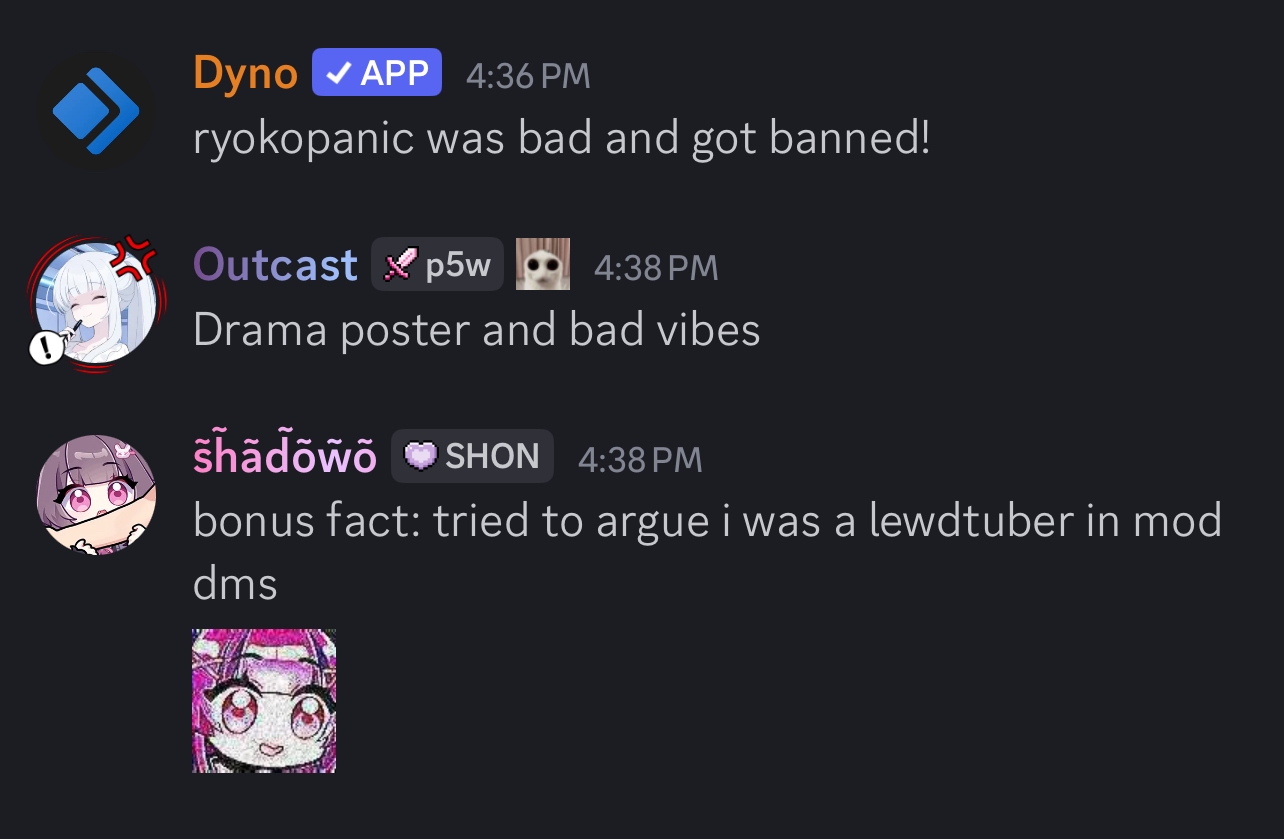Click the Dyno username
Screen dimensions: 1284x839
(x=246, y=73)
